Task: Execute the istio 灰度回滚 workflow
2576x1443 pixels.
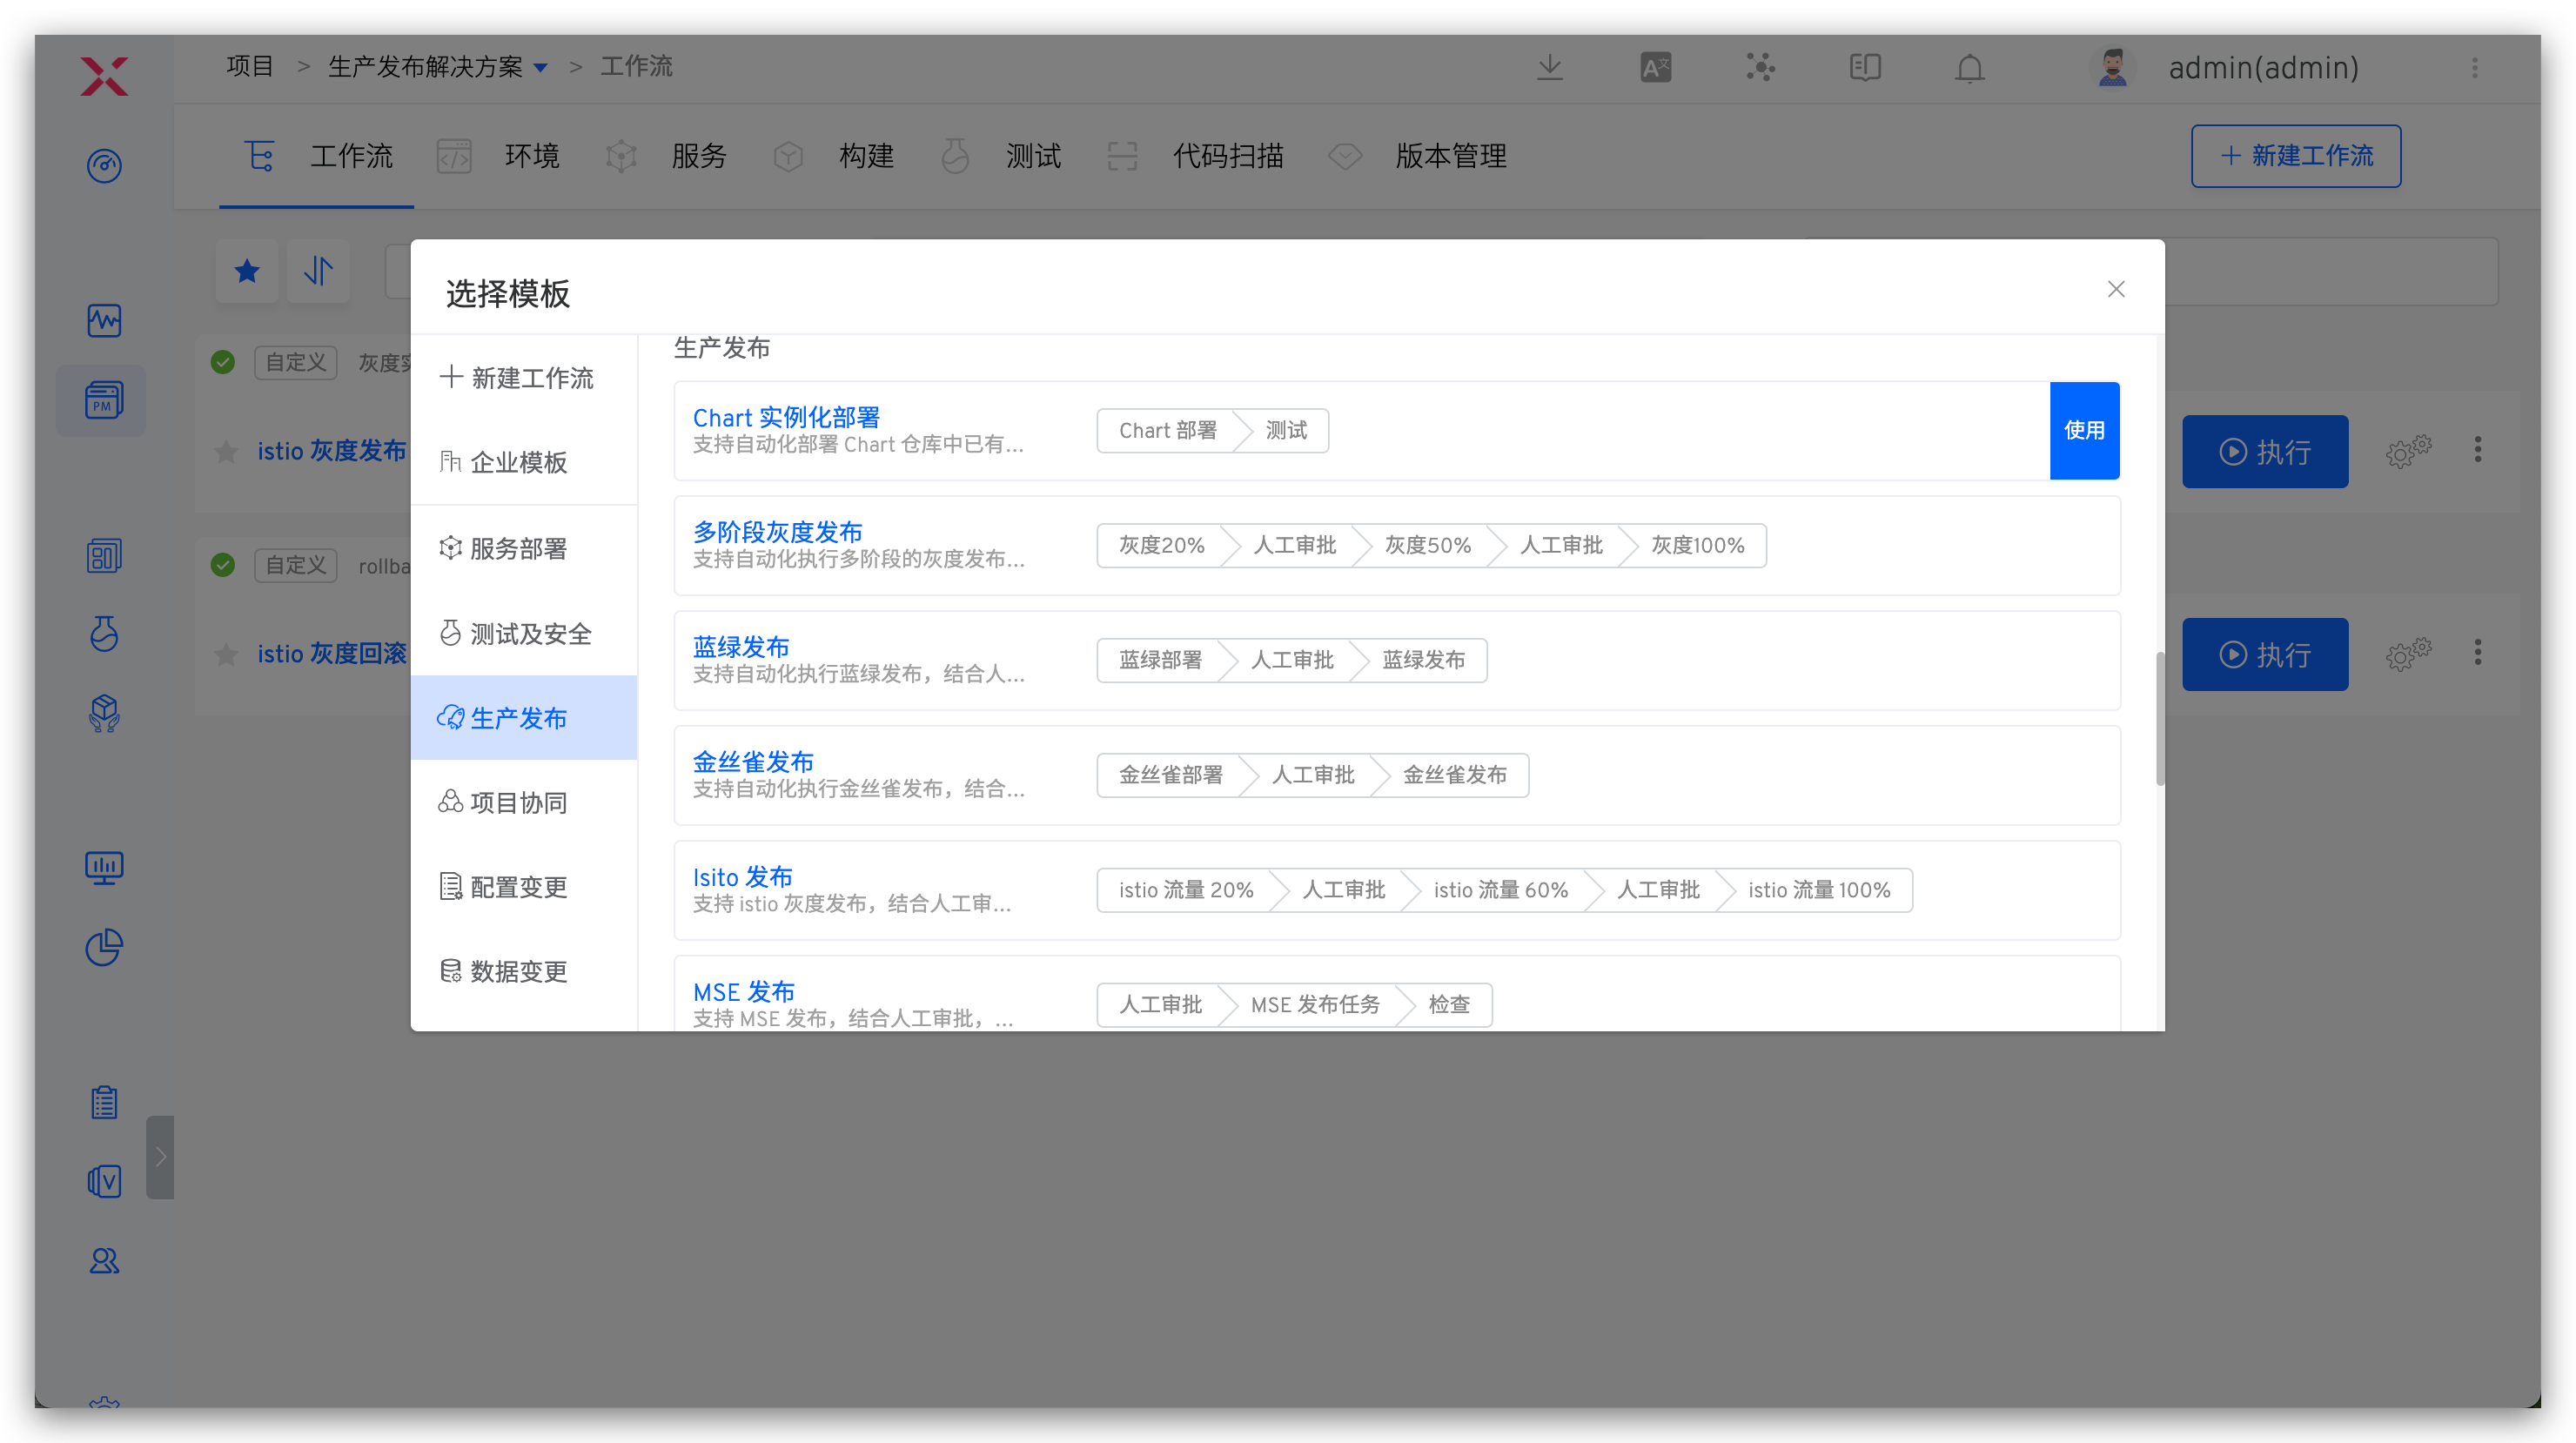Action: tap(2265, 654)
